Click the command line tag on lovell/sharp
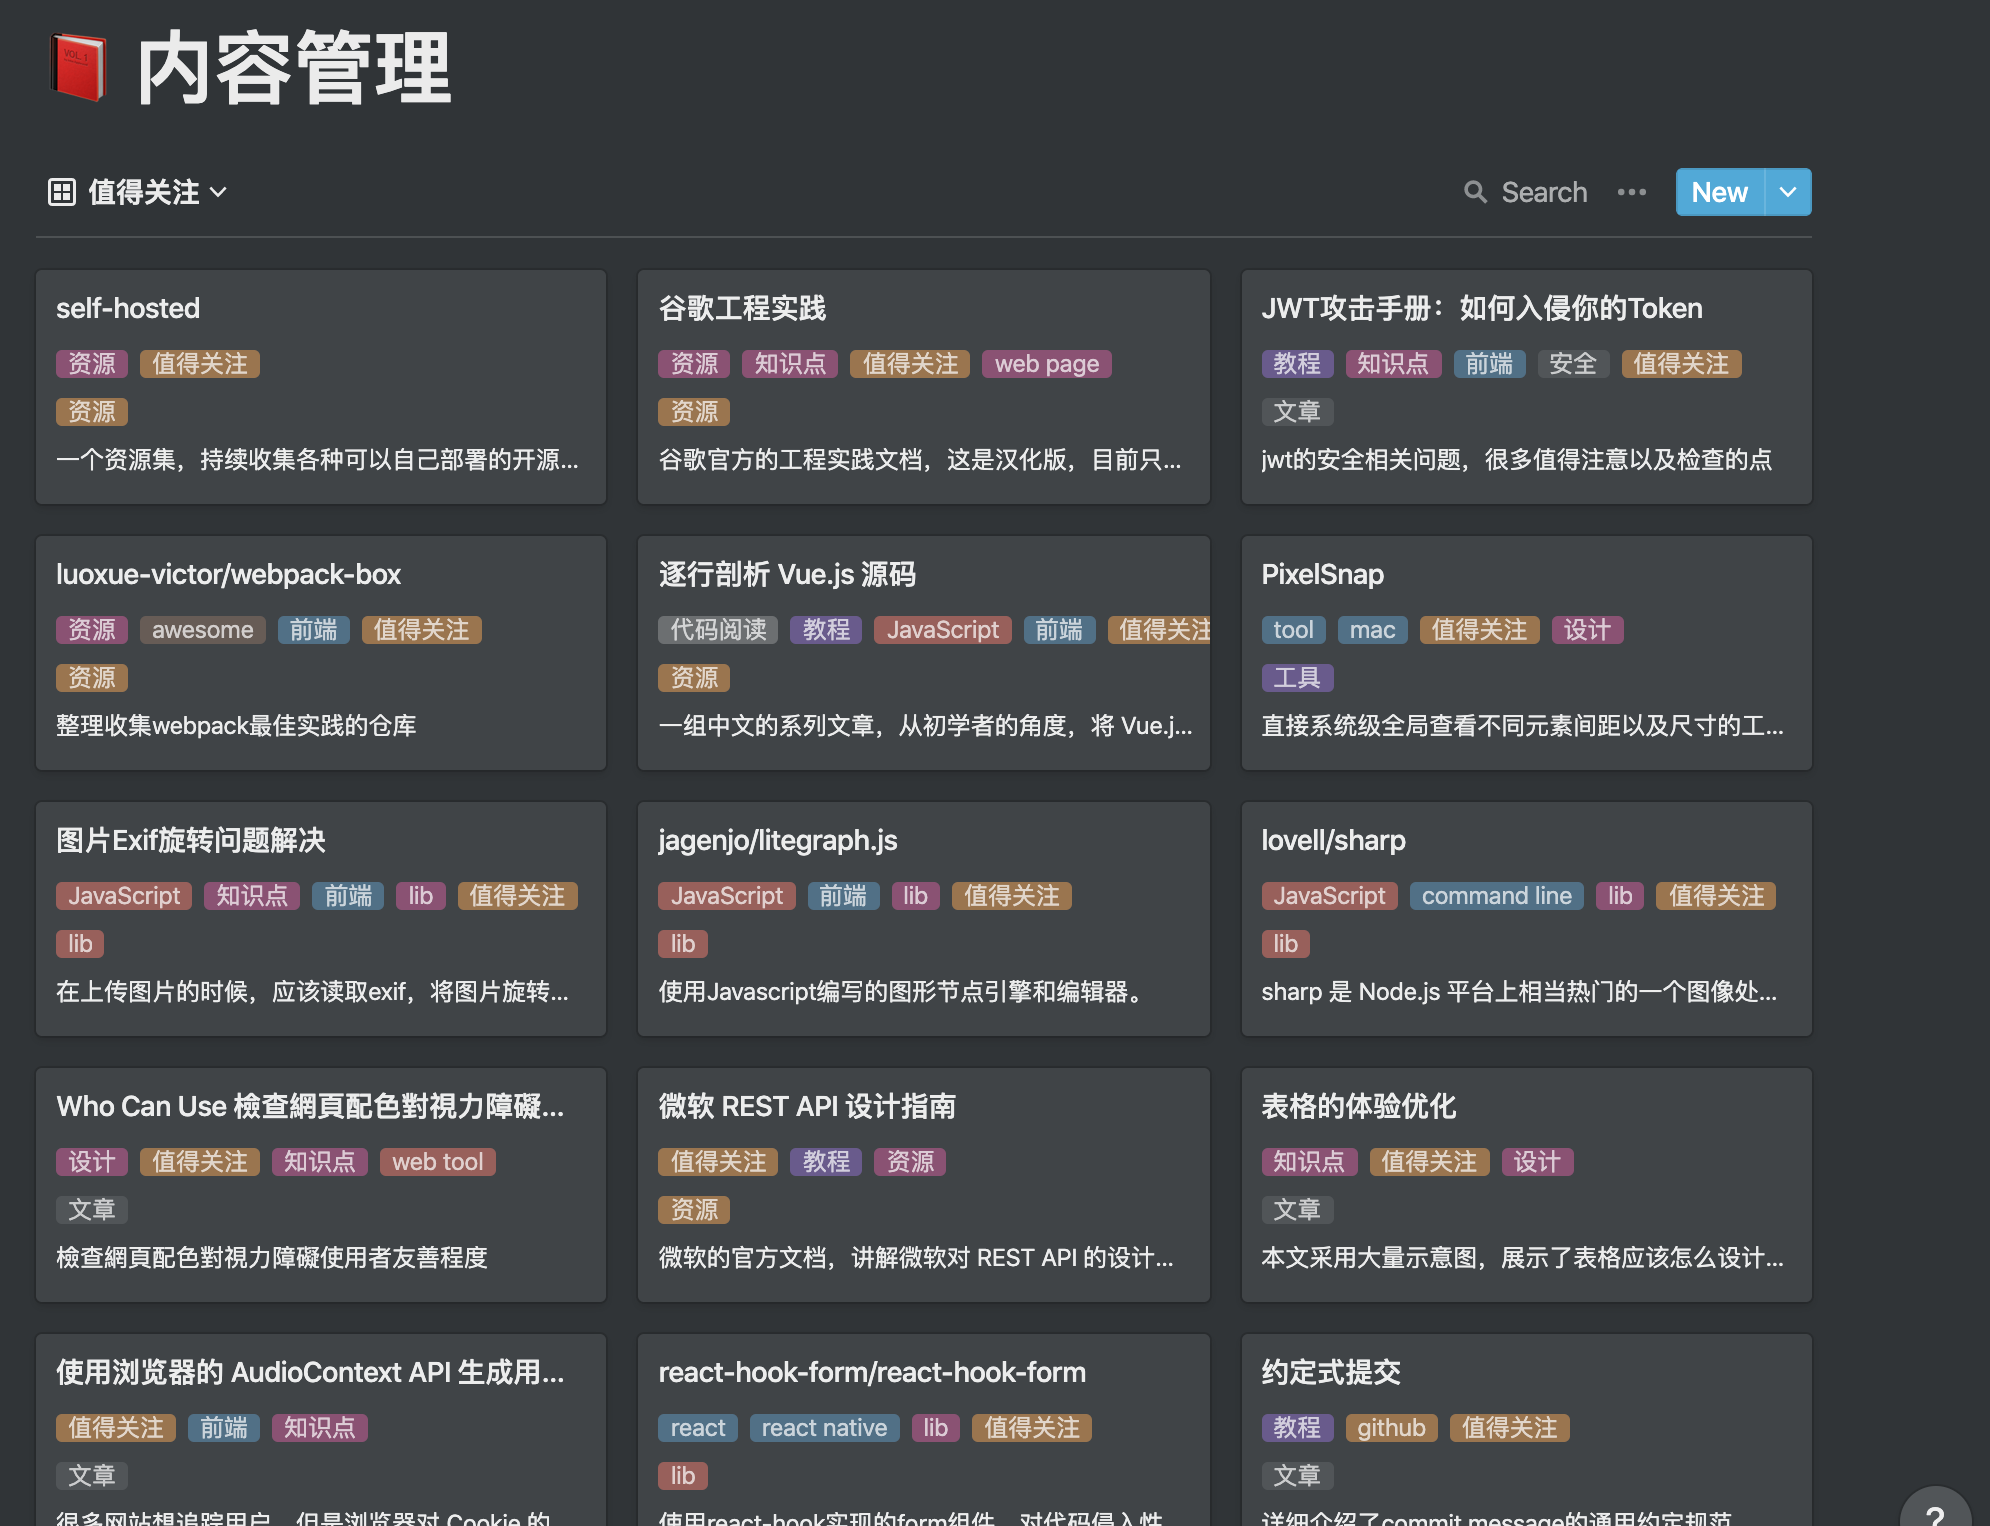 pyautogui.click(x=1496, y=896)
